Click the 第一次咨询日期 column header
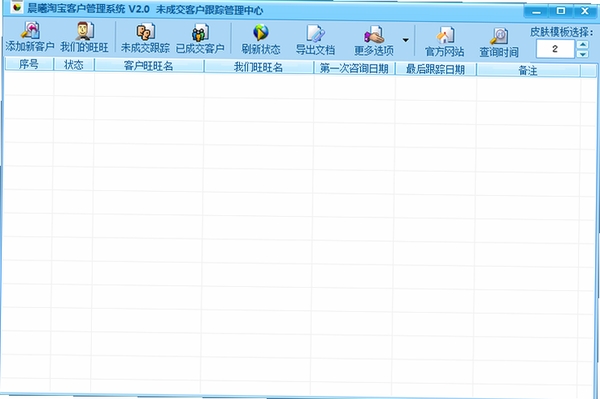The height and width of the screenshot is (399, 600). pyautogui.click(x=354, y=68)
